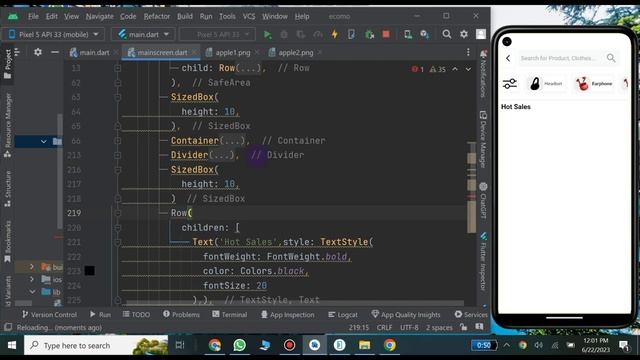Open App Quality Insights window
This screenshot has height=360, width=640.
[406, 315]
